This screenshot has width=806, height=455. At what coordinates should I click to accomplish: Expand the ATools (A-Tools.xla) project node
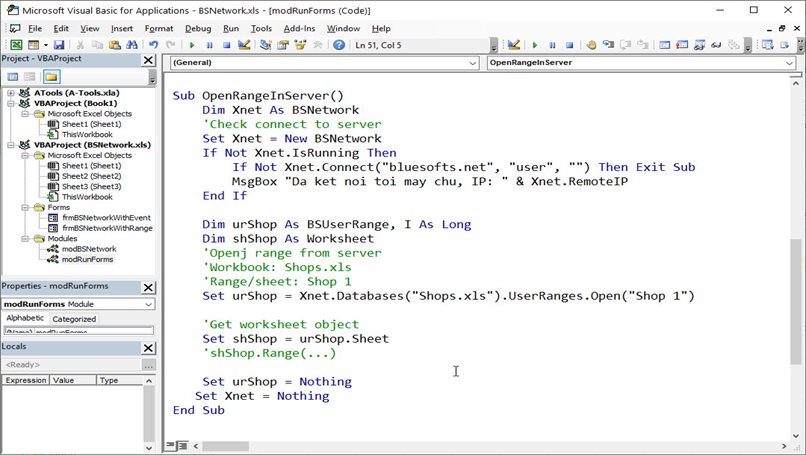coord(10,93)
